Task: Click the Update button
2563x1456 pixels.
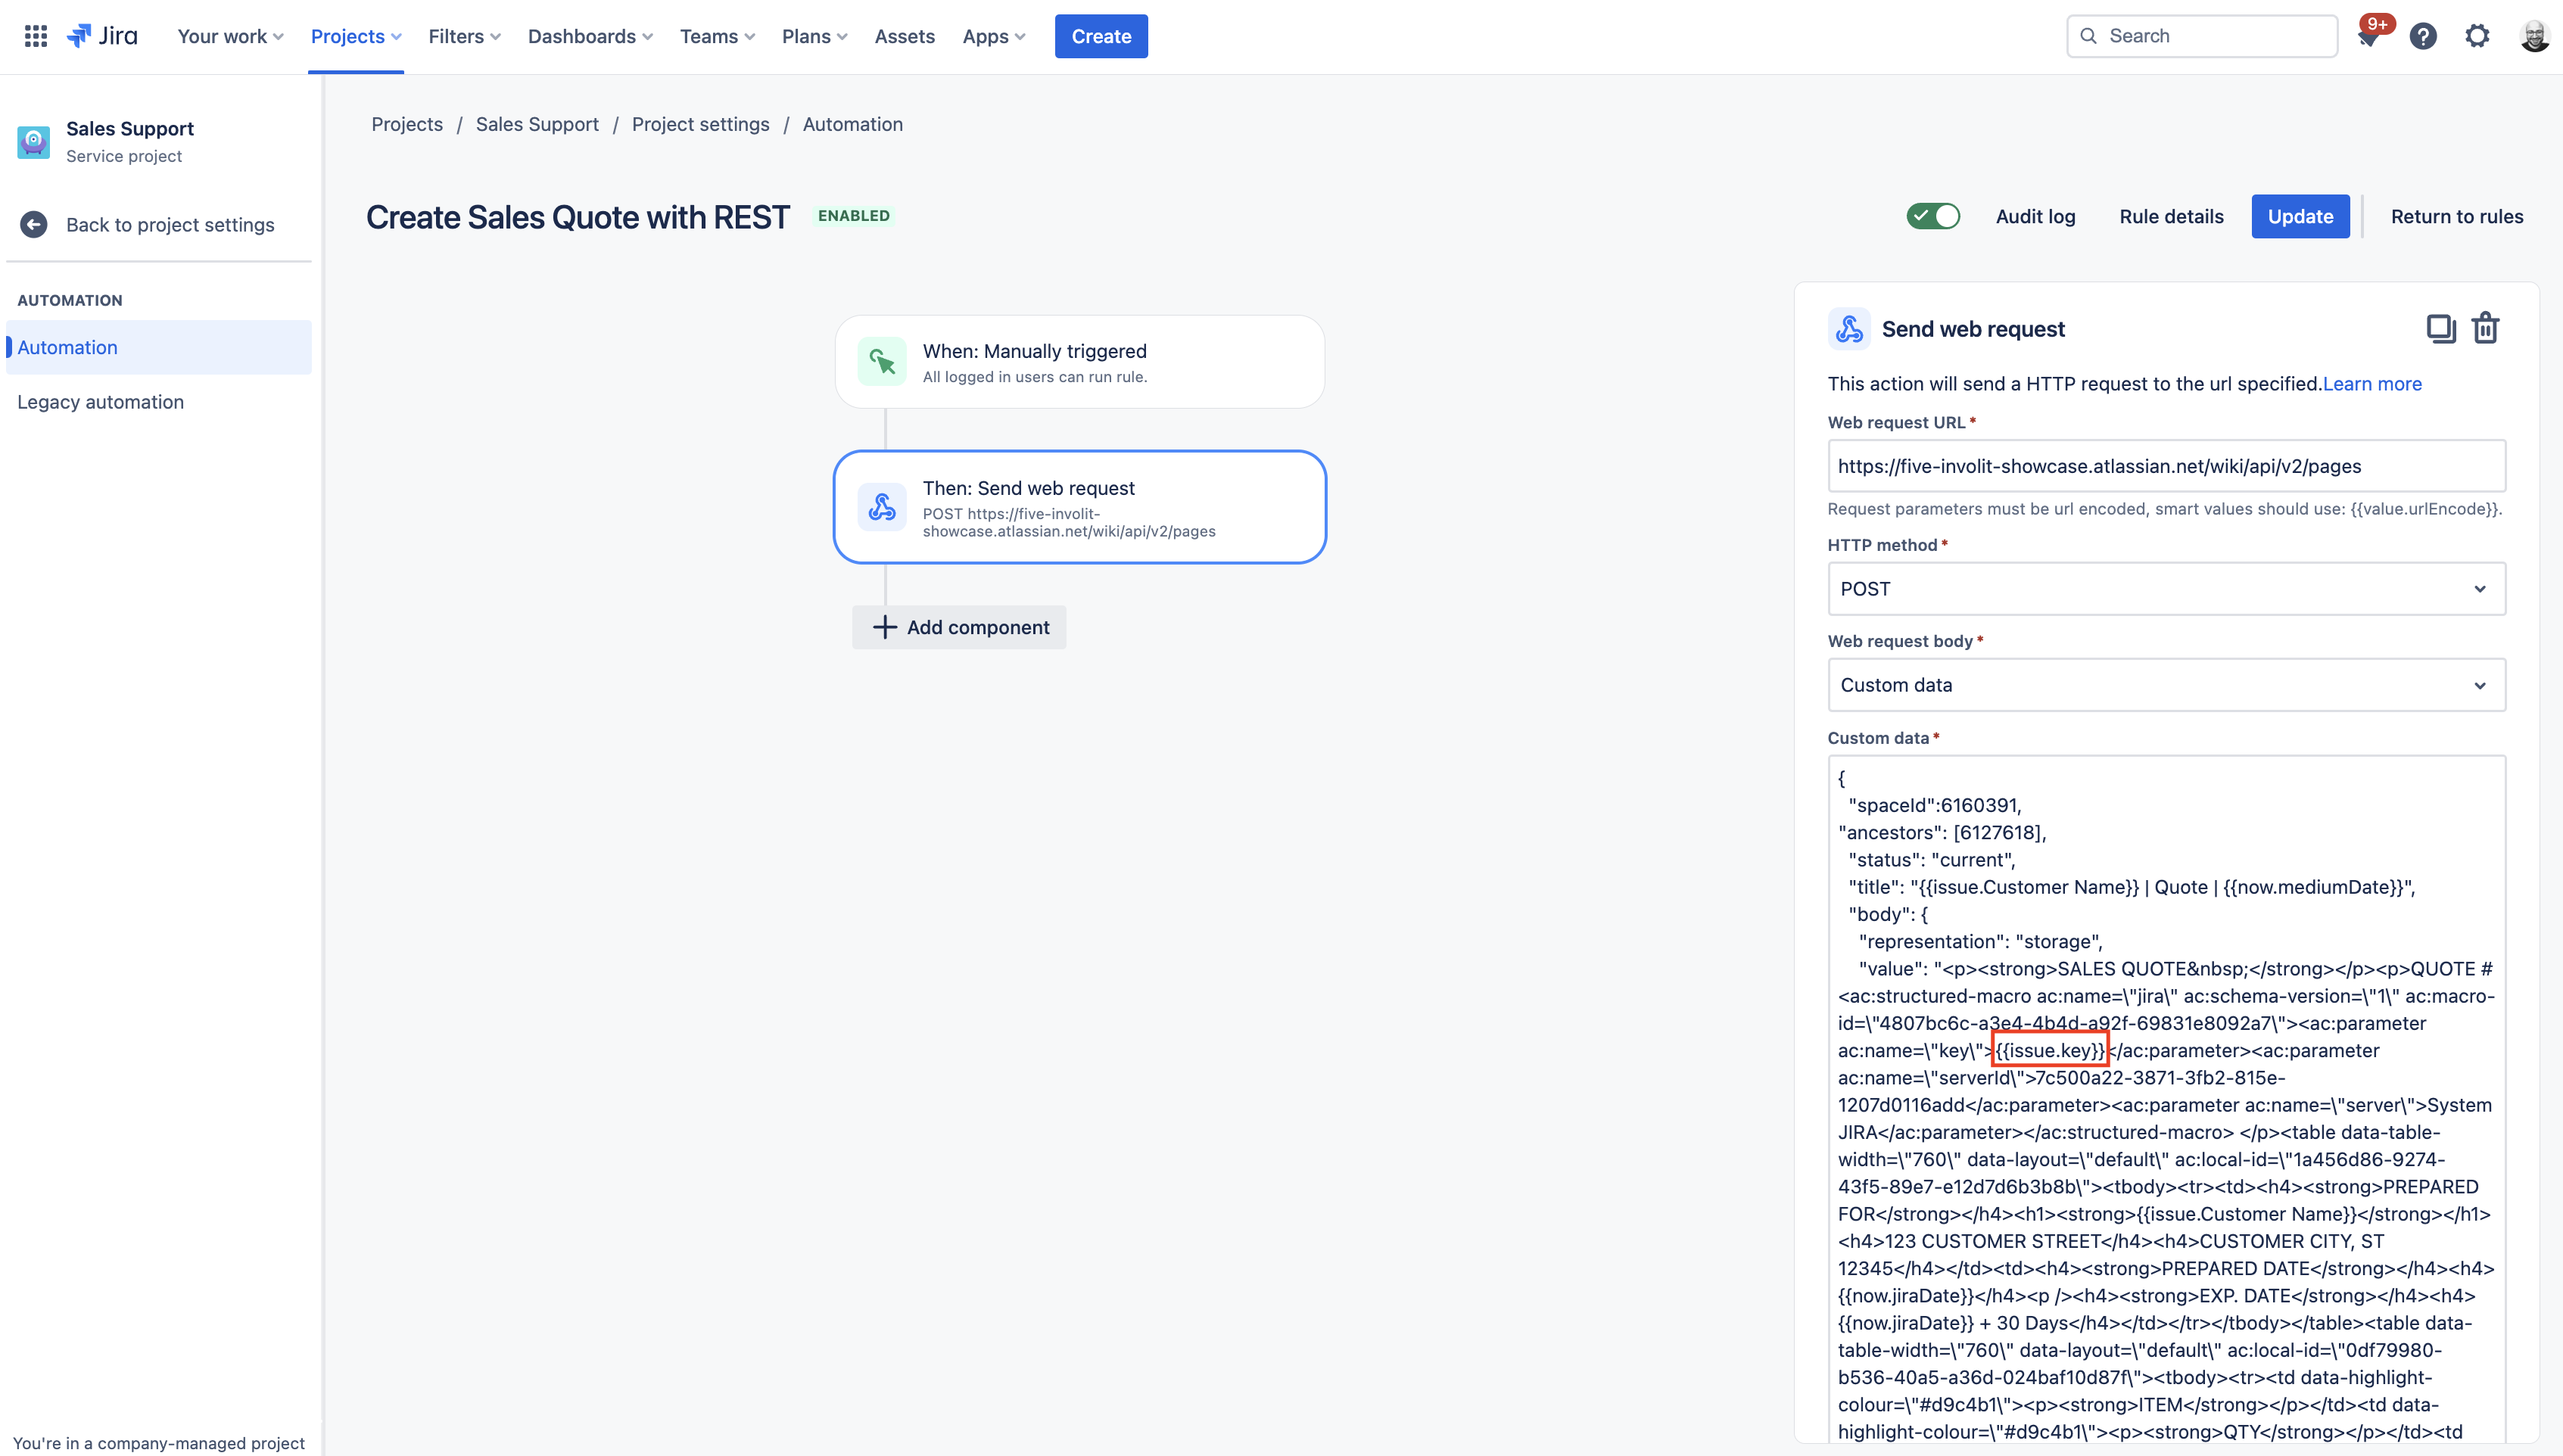Action: (2300, 216)
